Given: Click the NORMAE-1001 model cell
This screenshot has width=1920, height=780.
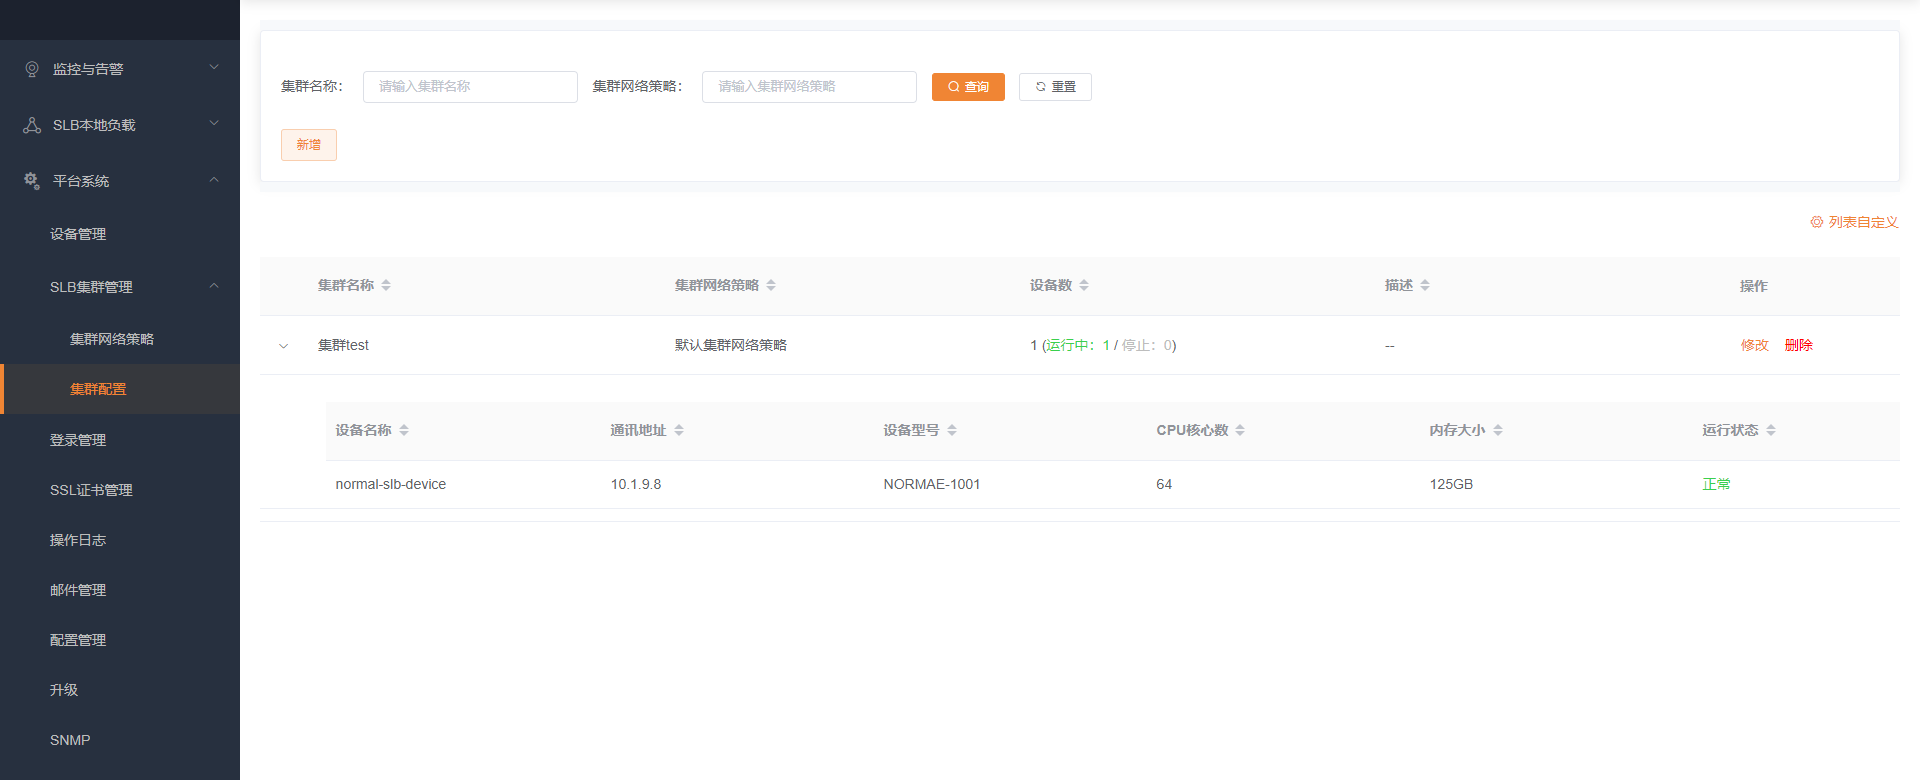Looking at the screenshot, I should point(932,484).
